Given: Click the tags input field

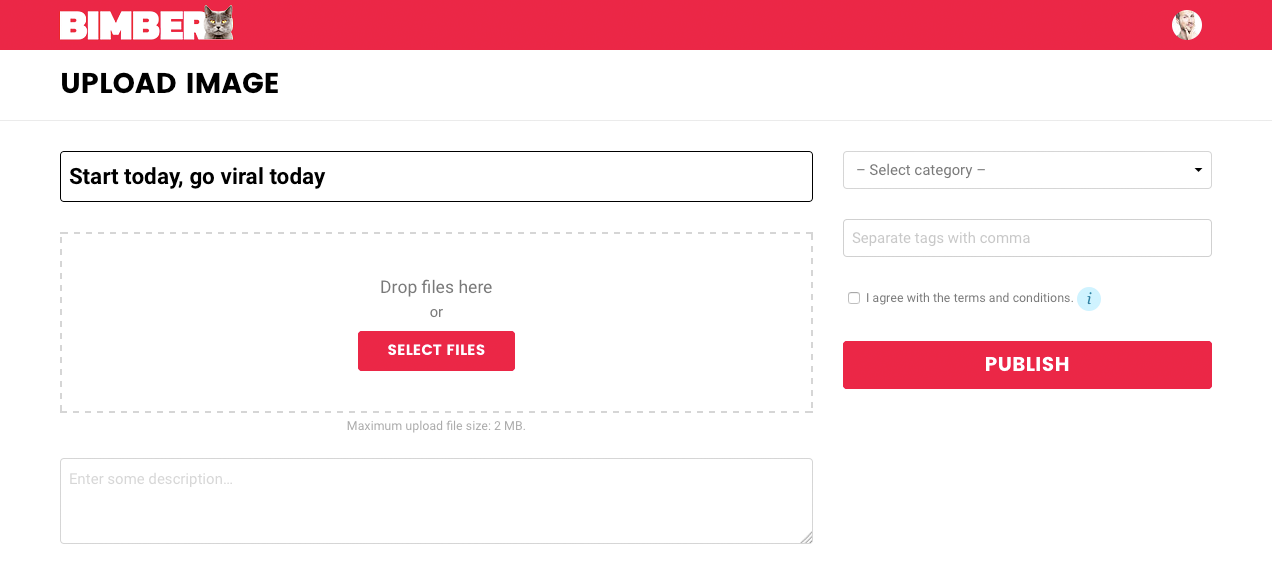Looking at the screenshot, I should pyautogui.click(x=1027, y=238).
